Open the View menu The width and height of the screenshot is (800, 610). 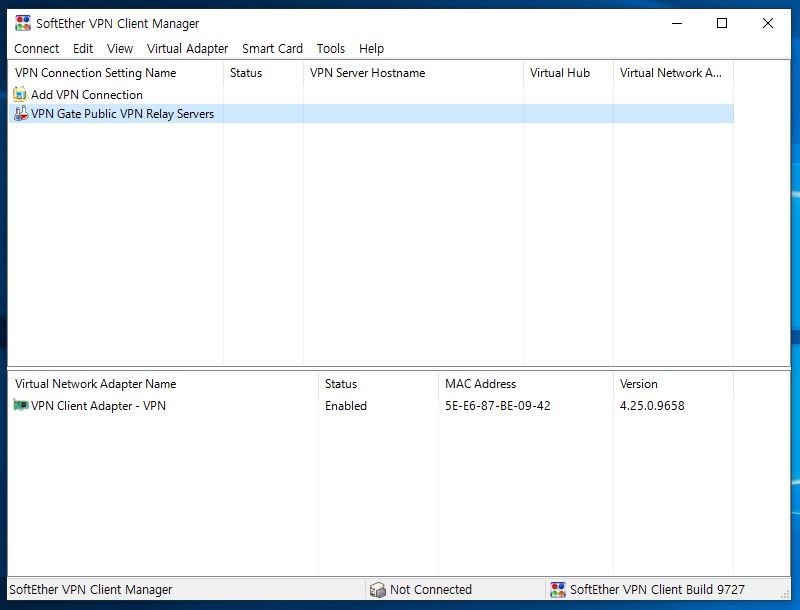[x=120, y=48]
